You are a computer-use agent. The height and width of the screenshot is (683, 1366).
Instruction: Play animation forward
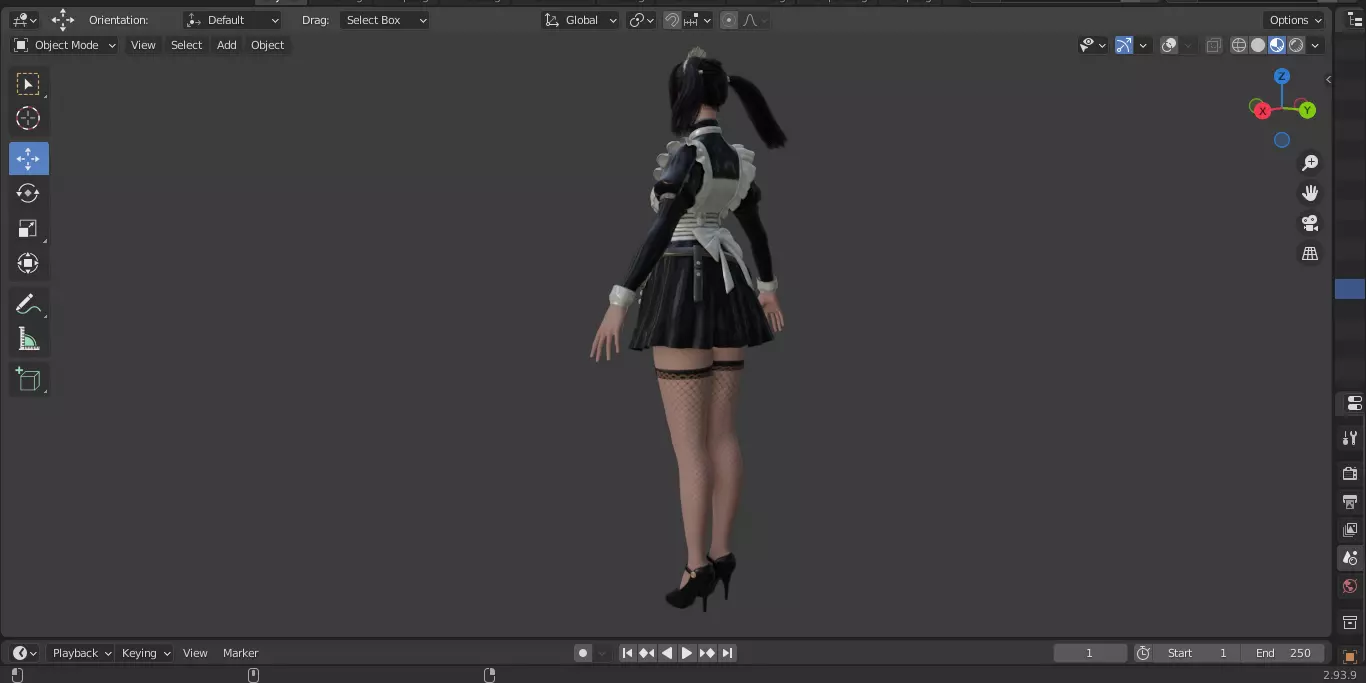point(687,653)
